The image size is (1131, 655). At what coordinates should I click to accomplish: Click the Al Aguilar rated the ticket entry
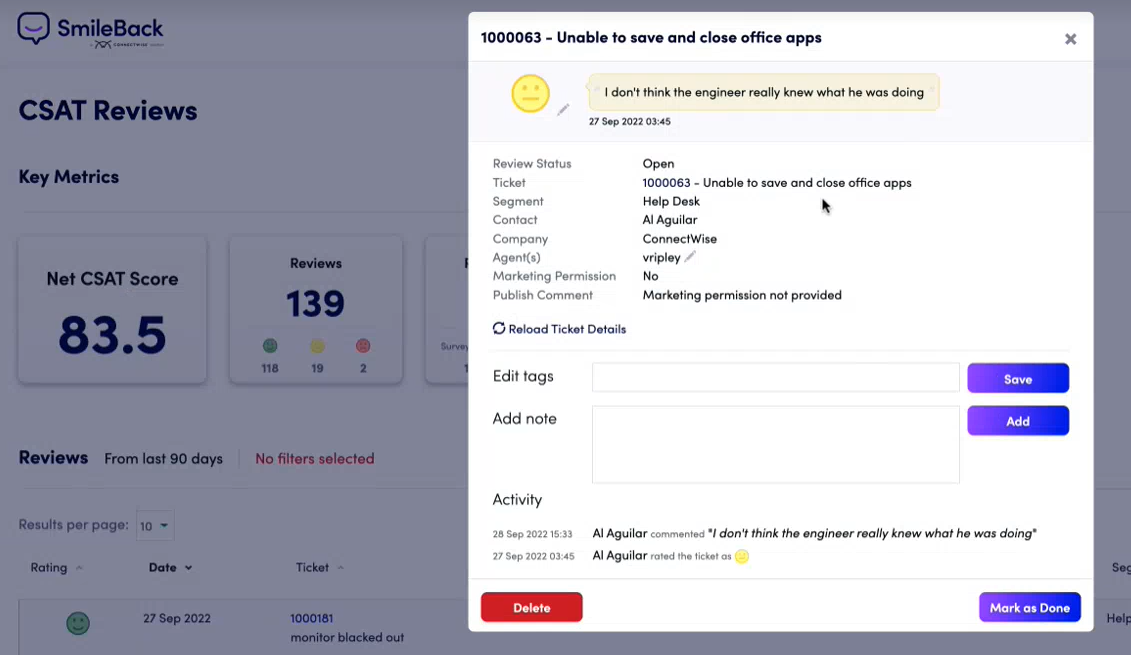pyautogui.click(x=671, y=556)
